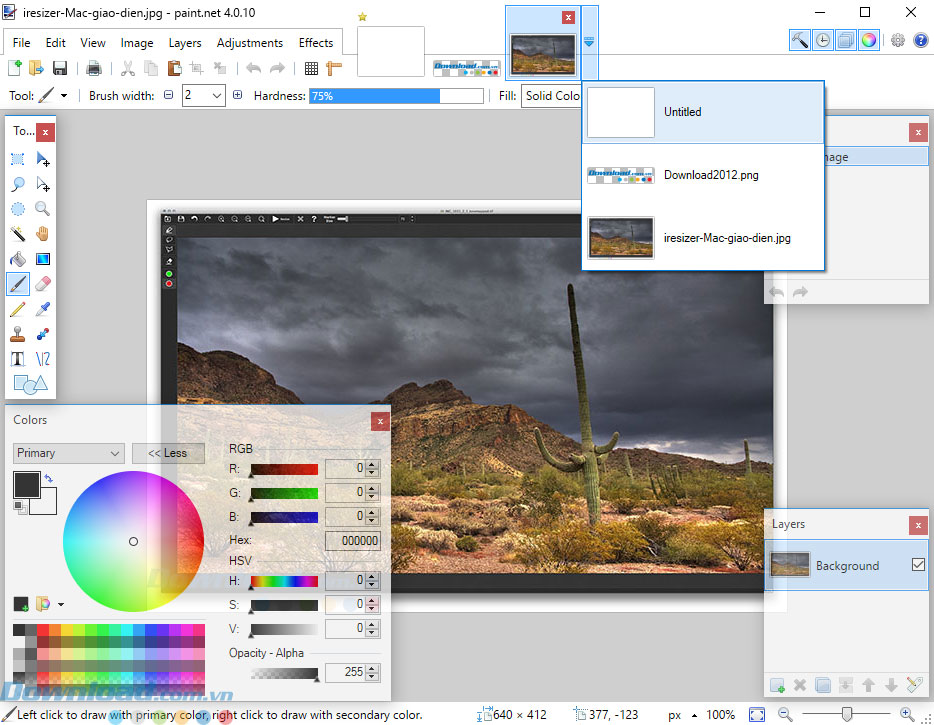Click the << Less button

click(x=167, y=453)
